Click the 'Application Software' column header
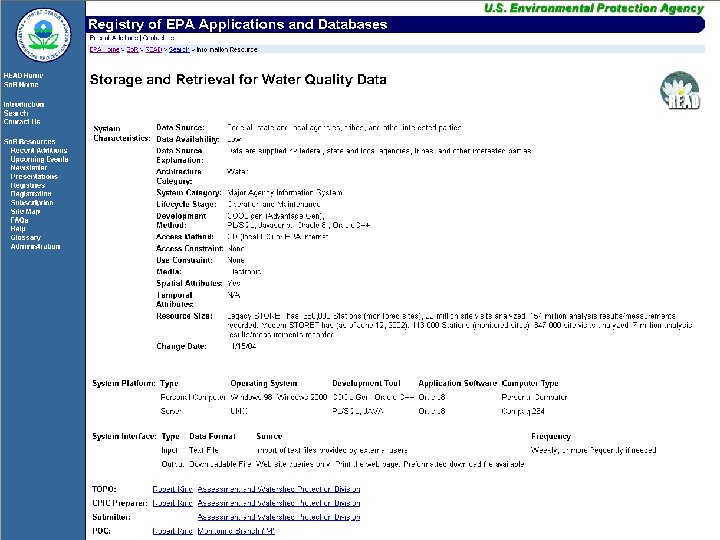 [458, 383]
